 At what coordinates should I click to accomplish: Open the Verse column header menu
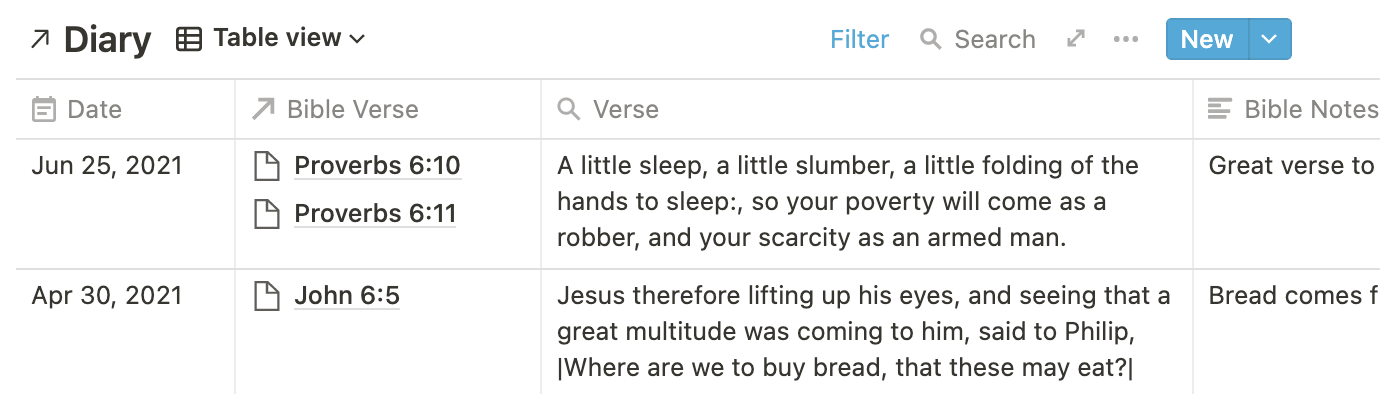(867, 109)
